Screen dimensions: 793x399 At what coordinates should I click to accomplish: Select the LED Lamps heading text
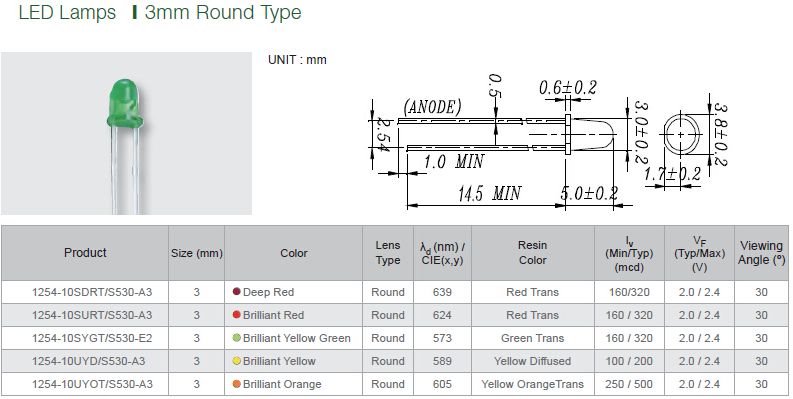(x=67, y=13)
